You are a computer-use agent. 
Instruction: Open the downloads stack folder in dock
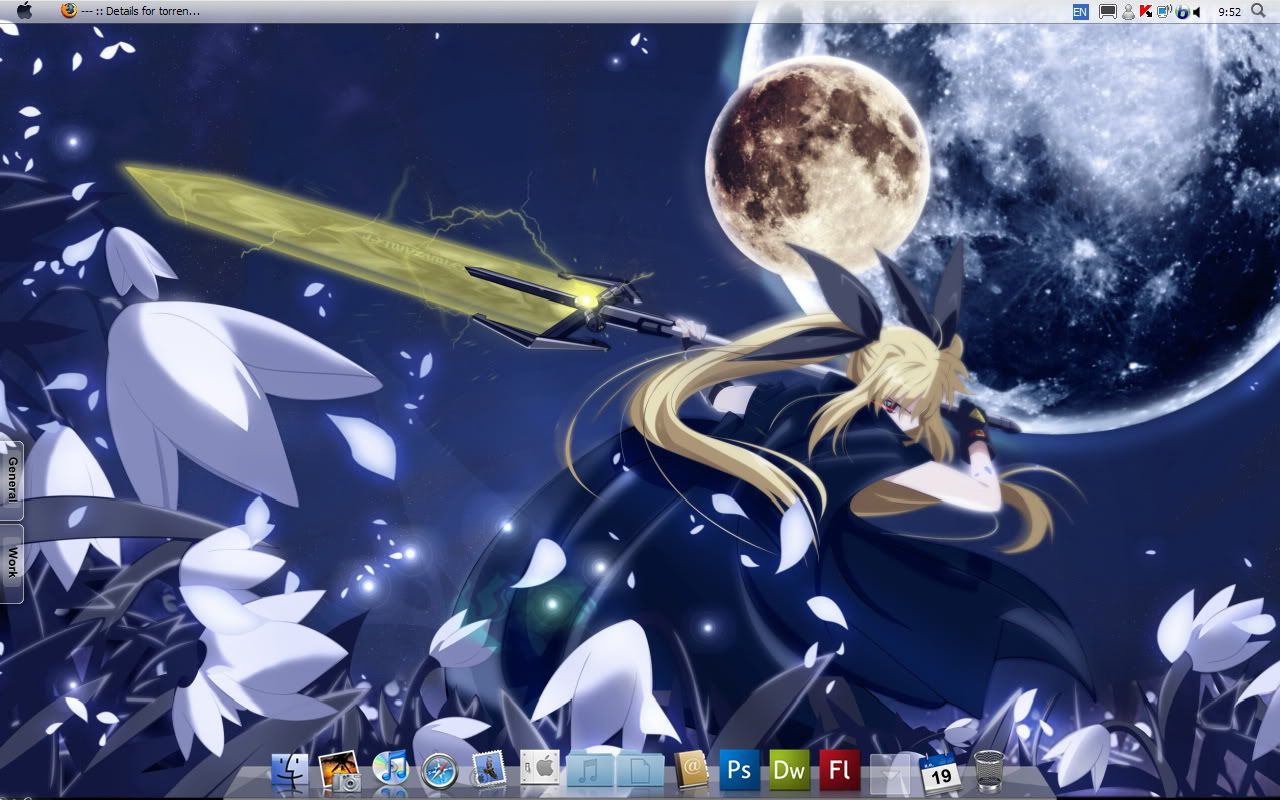click(892, 772)
